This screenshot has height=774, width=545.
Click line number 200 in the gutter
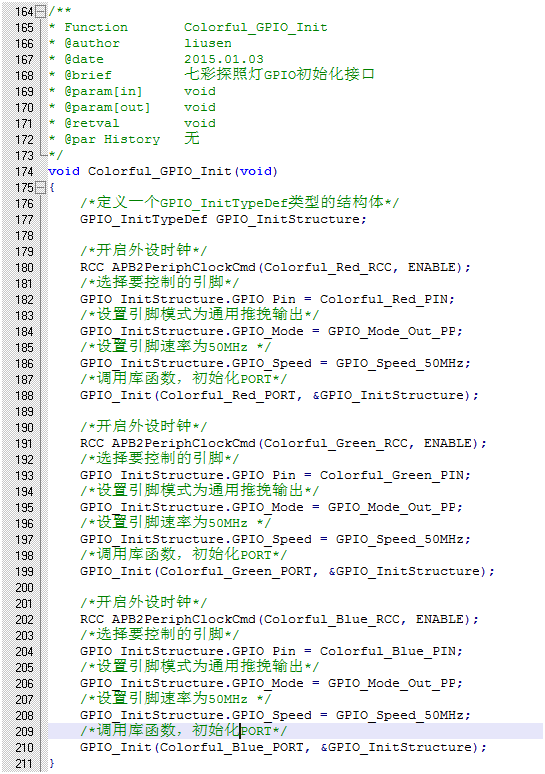24,588
